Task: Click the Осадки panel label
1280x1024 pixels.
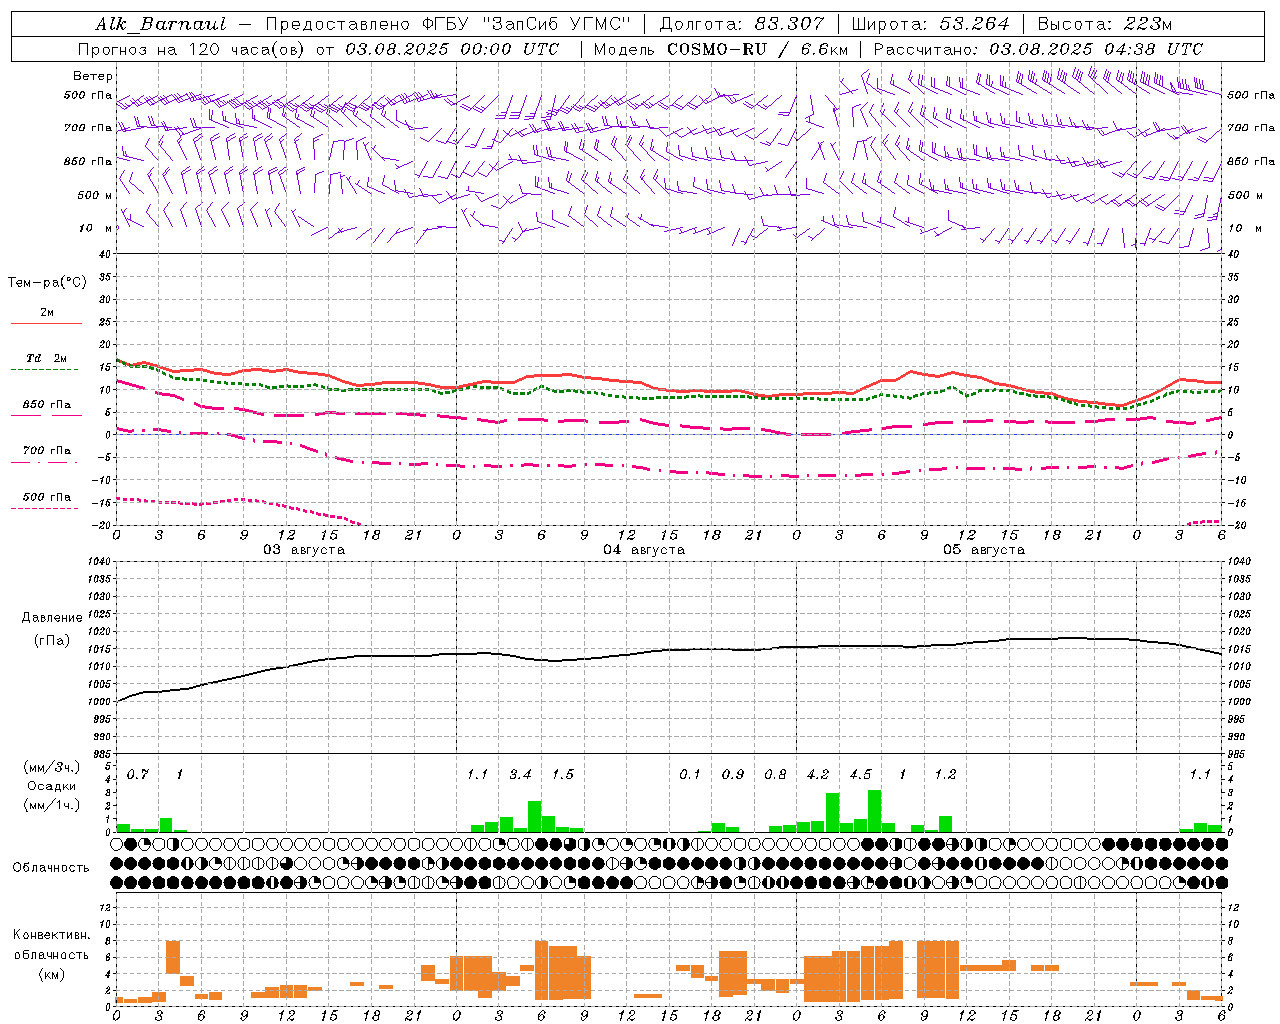Action: [52, 786]
